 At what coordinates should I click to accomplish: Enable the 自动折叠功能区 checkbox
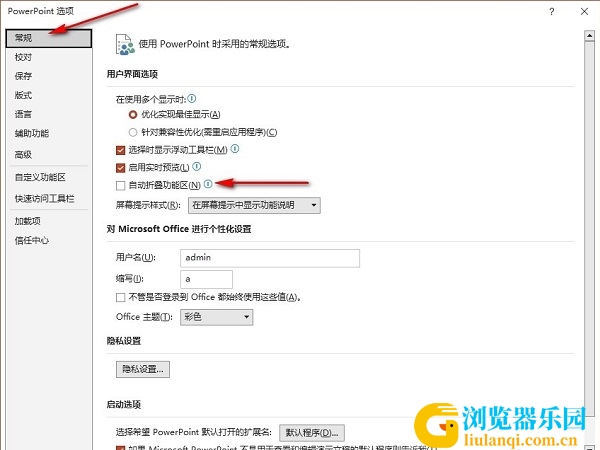tap(121, 186)
